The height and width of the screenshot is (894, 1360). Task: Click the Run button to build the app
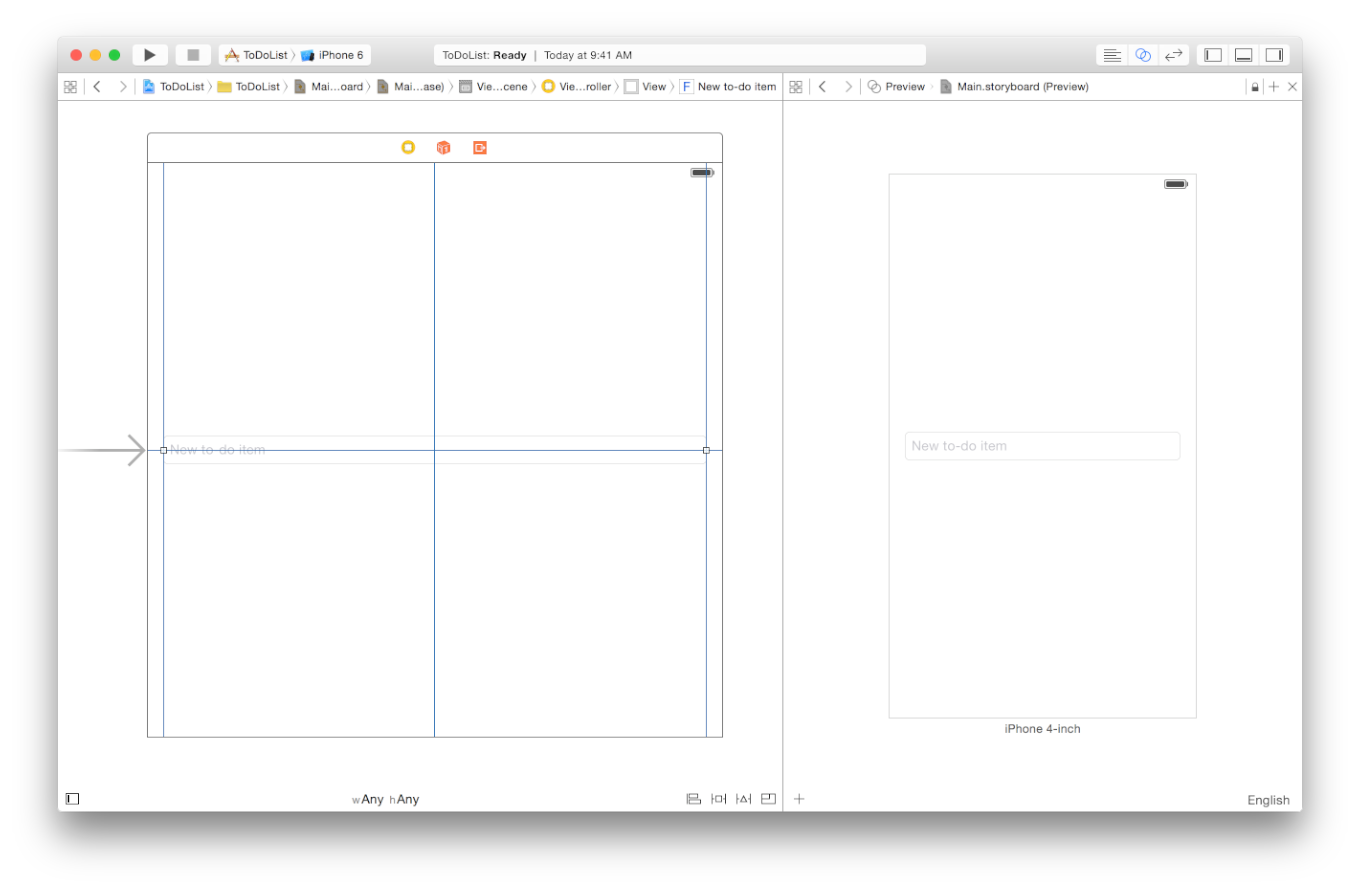[x=150, y=55]
